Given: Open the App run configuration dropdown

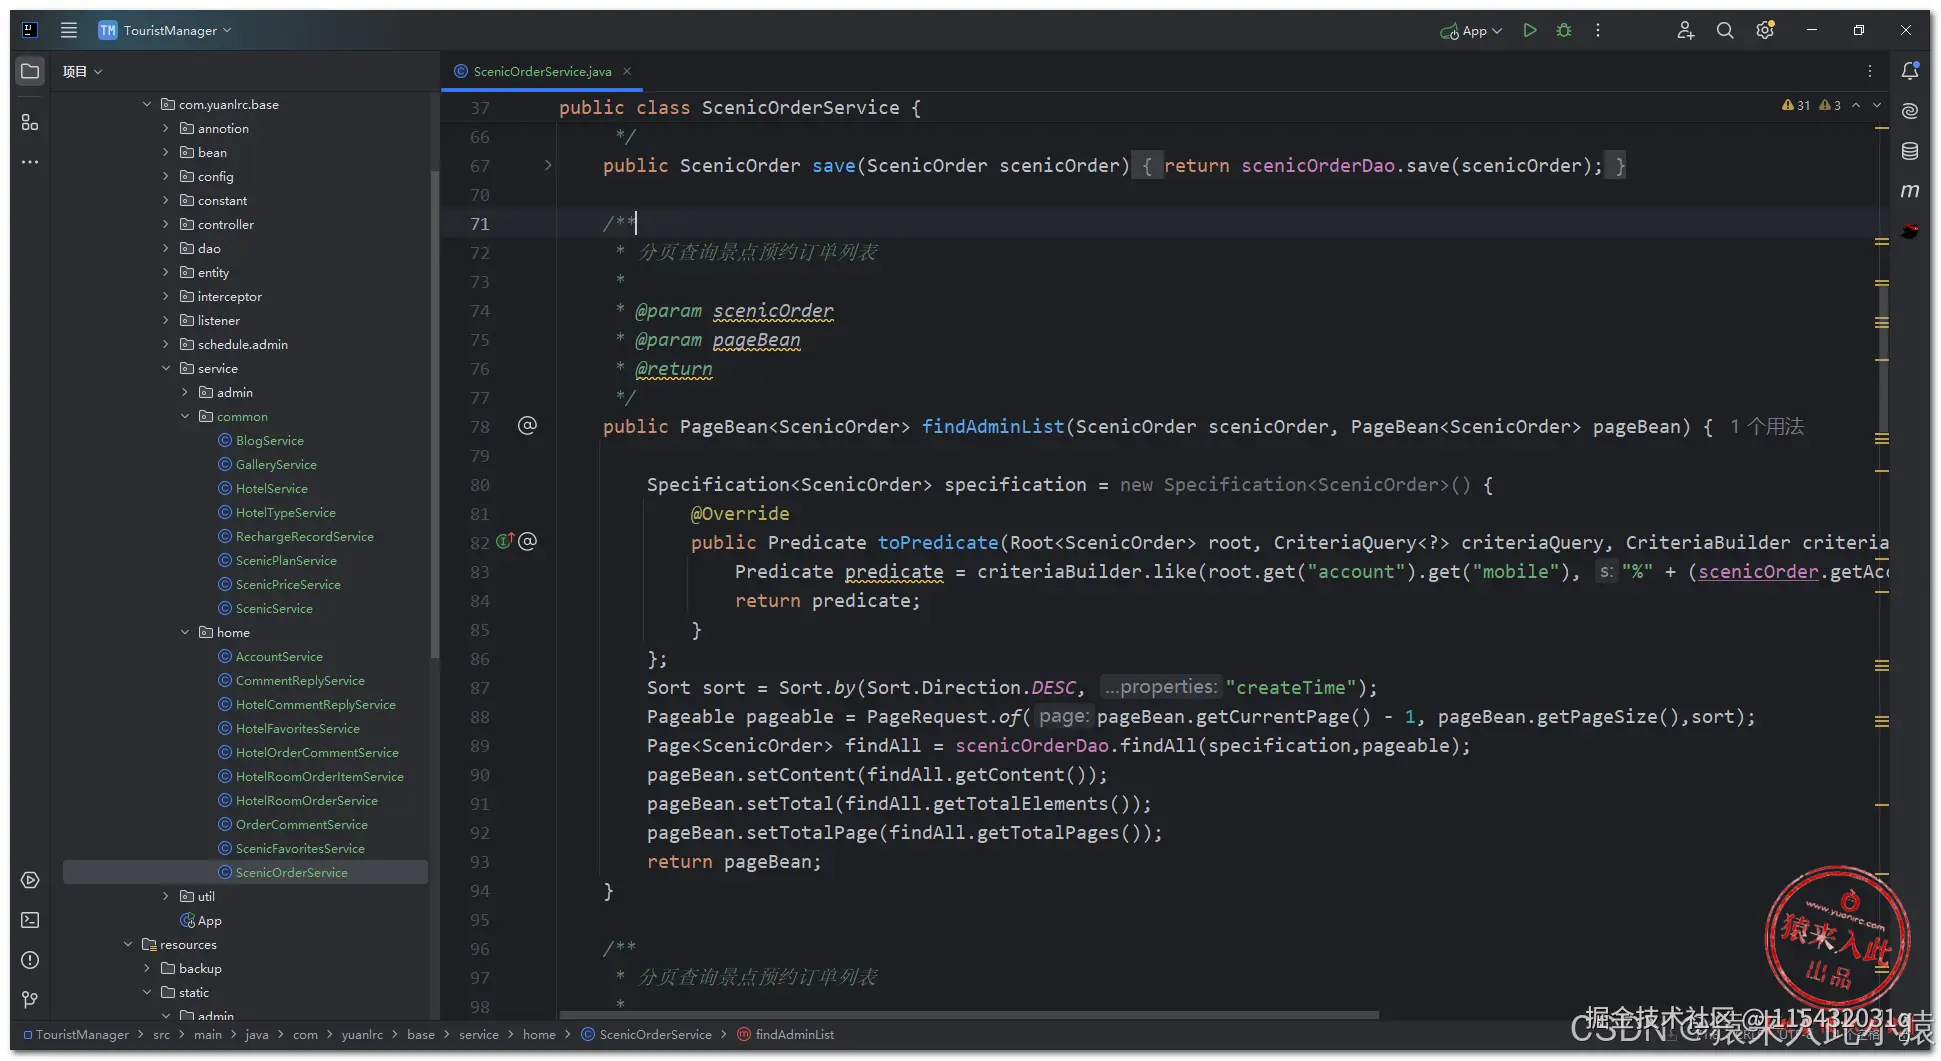Looking at the screenshot, I should [1471, 31].
